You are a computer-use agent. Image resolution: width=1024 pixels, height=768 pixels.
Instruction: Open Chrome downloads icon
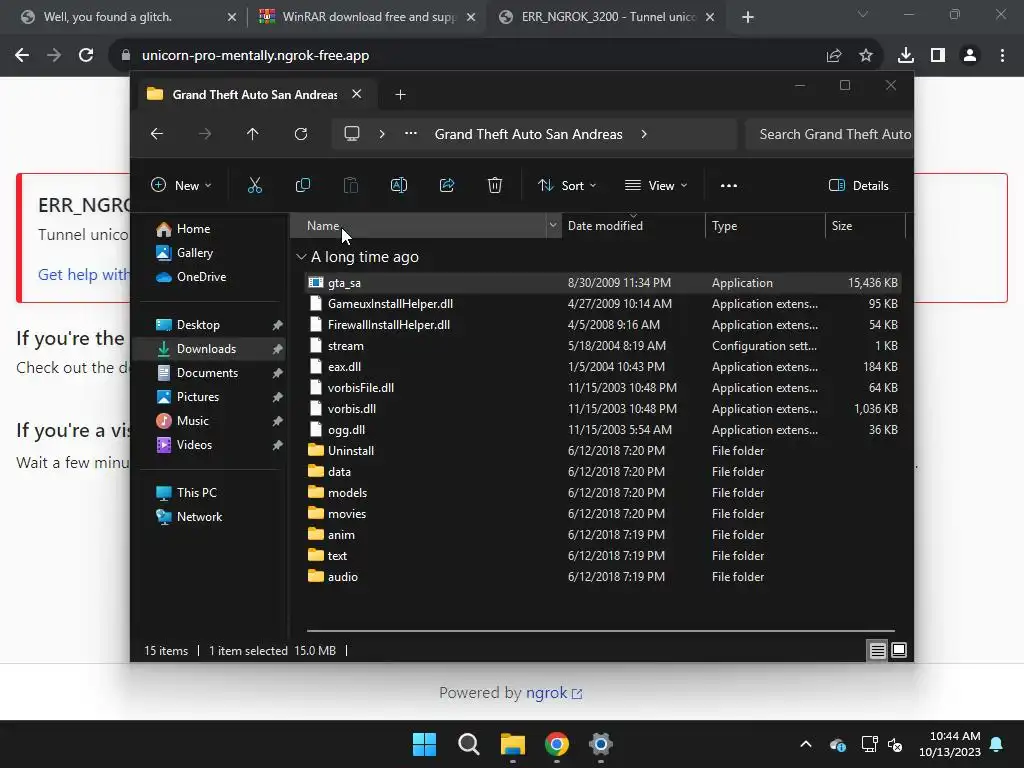click(906, 56)
